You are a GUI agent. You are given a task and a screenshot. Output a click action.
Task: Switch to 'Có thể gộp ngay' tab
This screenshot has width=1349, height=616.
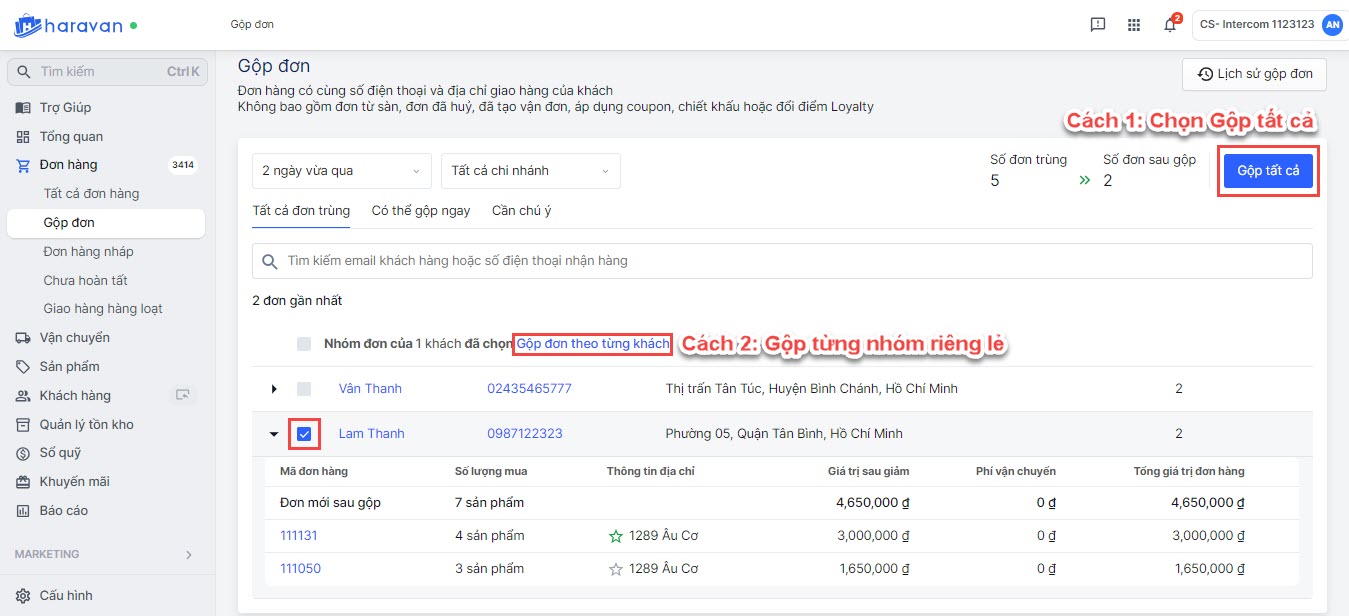420,211
